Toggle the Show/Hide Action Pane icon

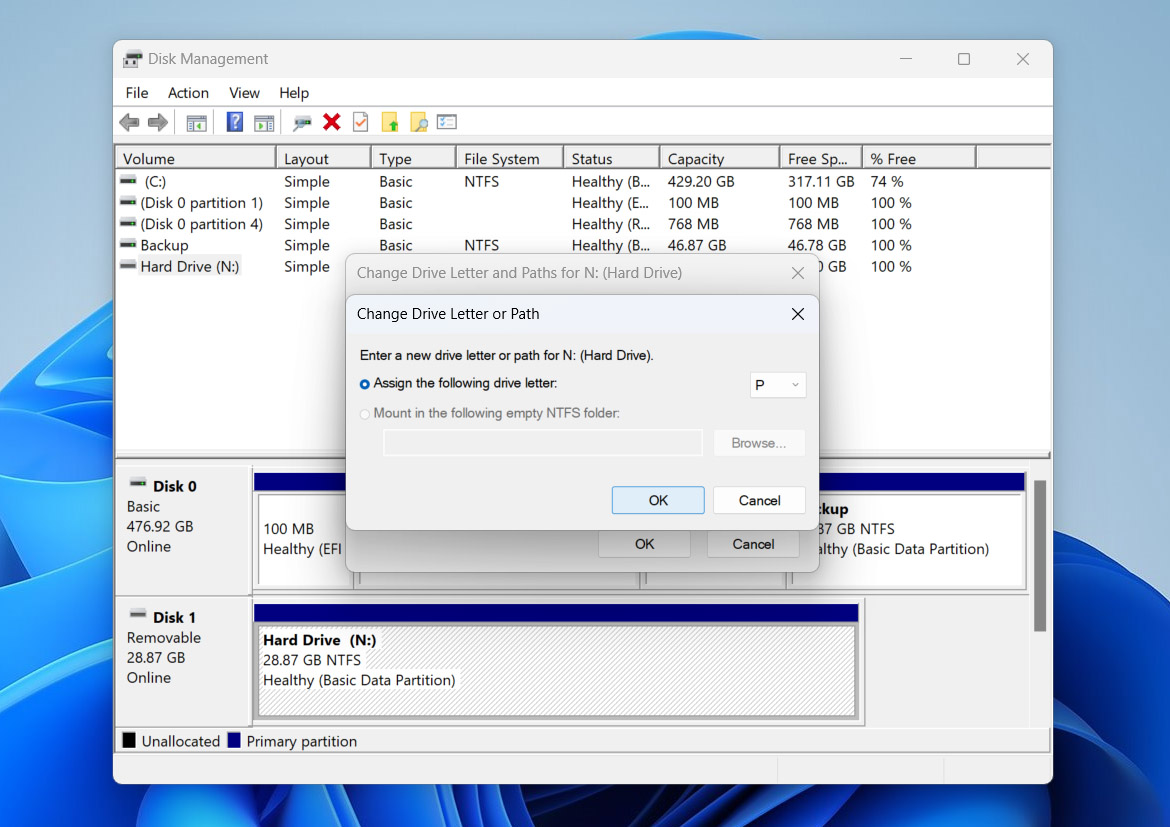point(264,123)
